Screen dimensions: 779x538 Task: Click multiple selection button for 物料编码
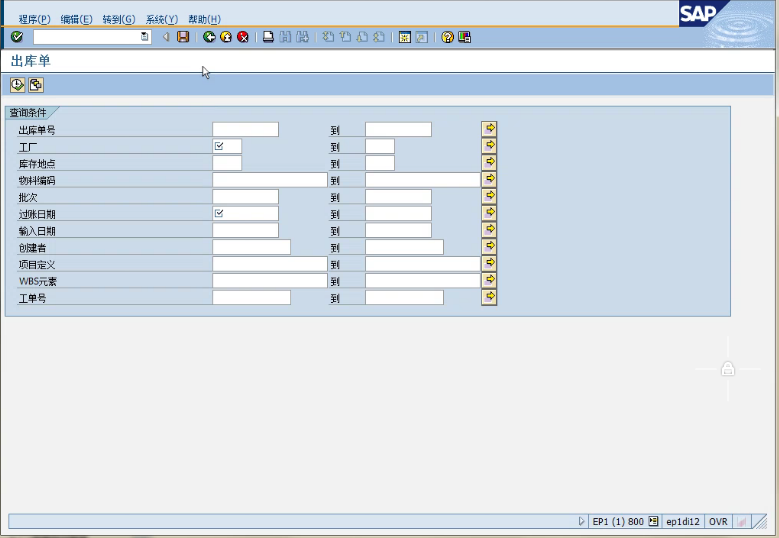click(489, 180)
